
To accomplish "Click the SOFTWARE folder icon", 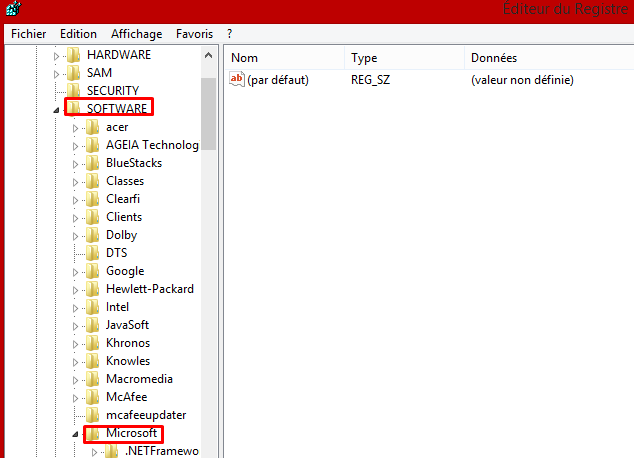I will (x=74, y=108).
